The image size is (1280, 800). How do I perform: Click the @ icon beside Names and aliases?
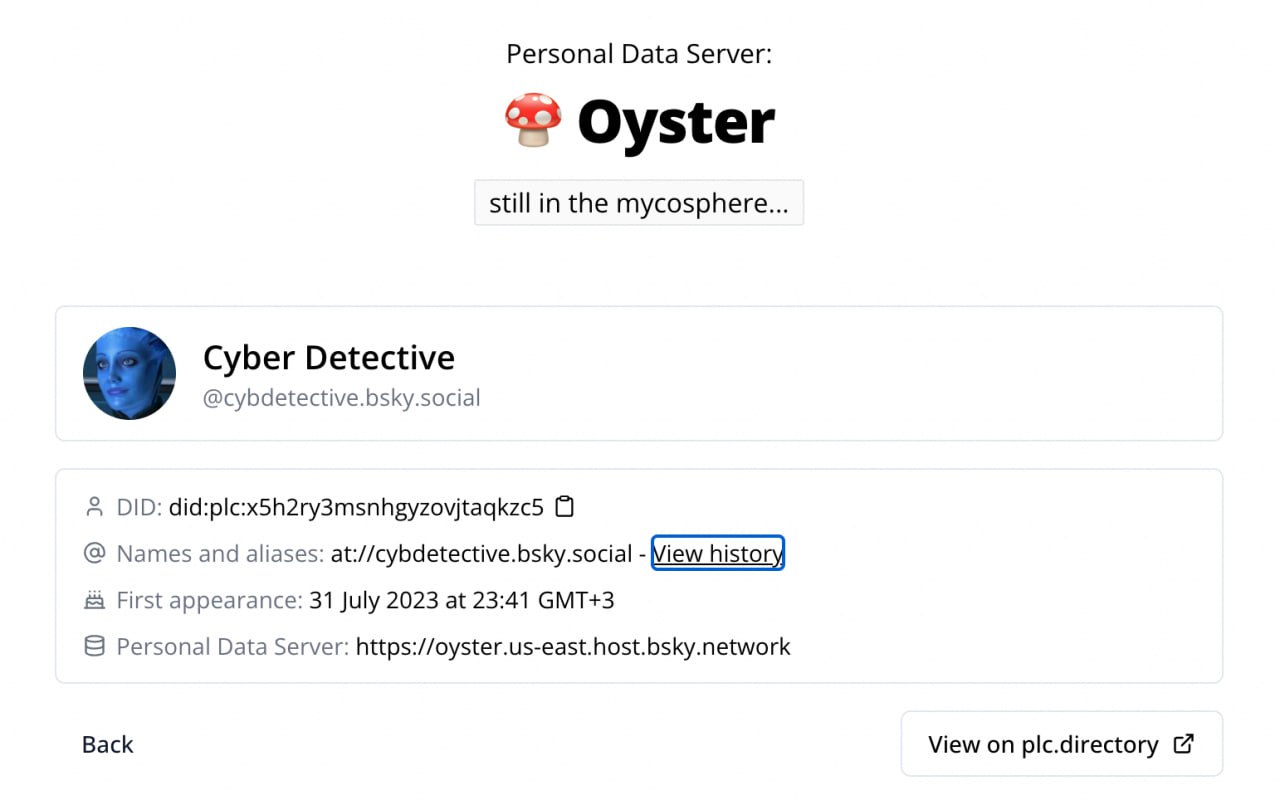[x=94, y=553]
